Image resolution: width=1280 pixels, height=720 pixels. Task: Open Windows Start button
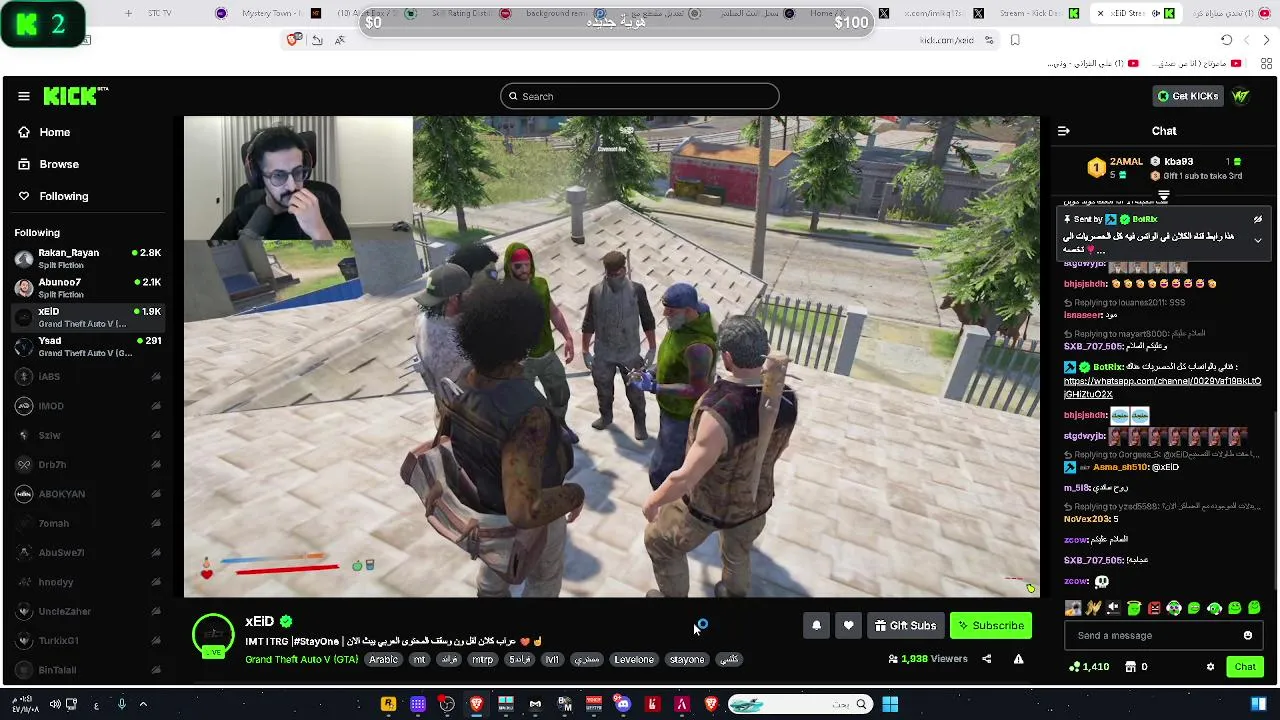[x=890, y=704]
